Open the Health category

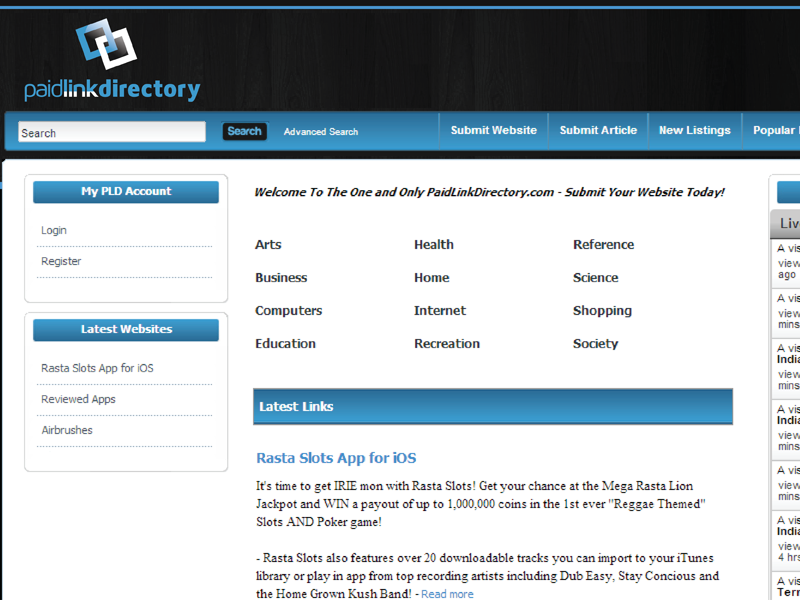pos(434,244)
